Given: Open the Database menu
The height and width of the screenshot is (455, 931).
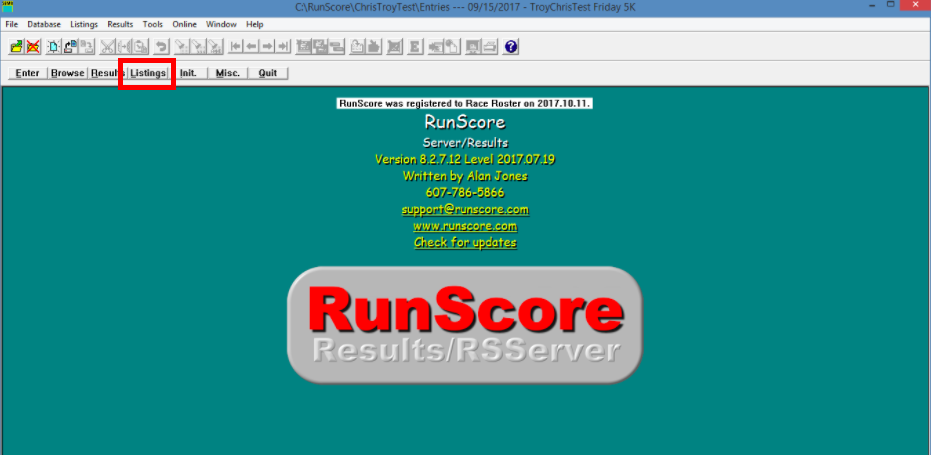Looking at the screenshot, I should [x=43, y=23].
